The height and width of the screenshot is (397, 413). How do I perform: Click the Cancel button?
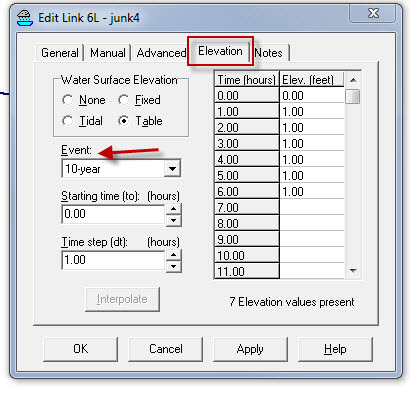coord(166,349)
